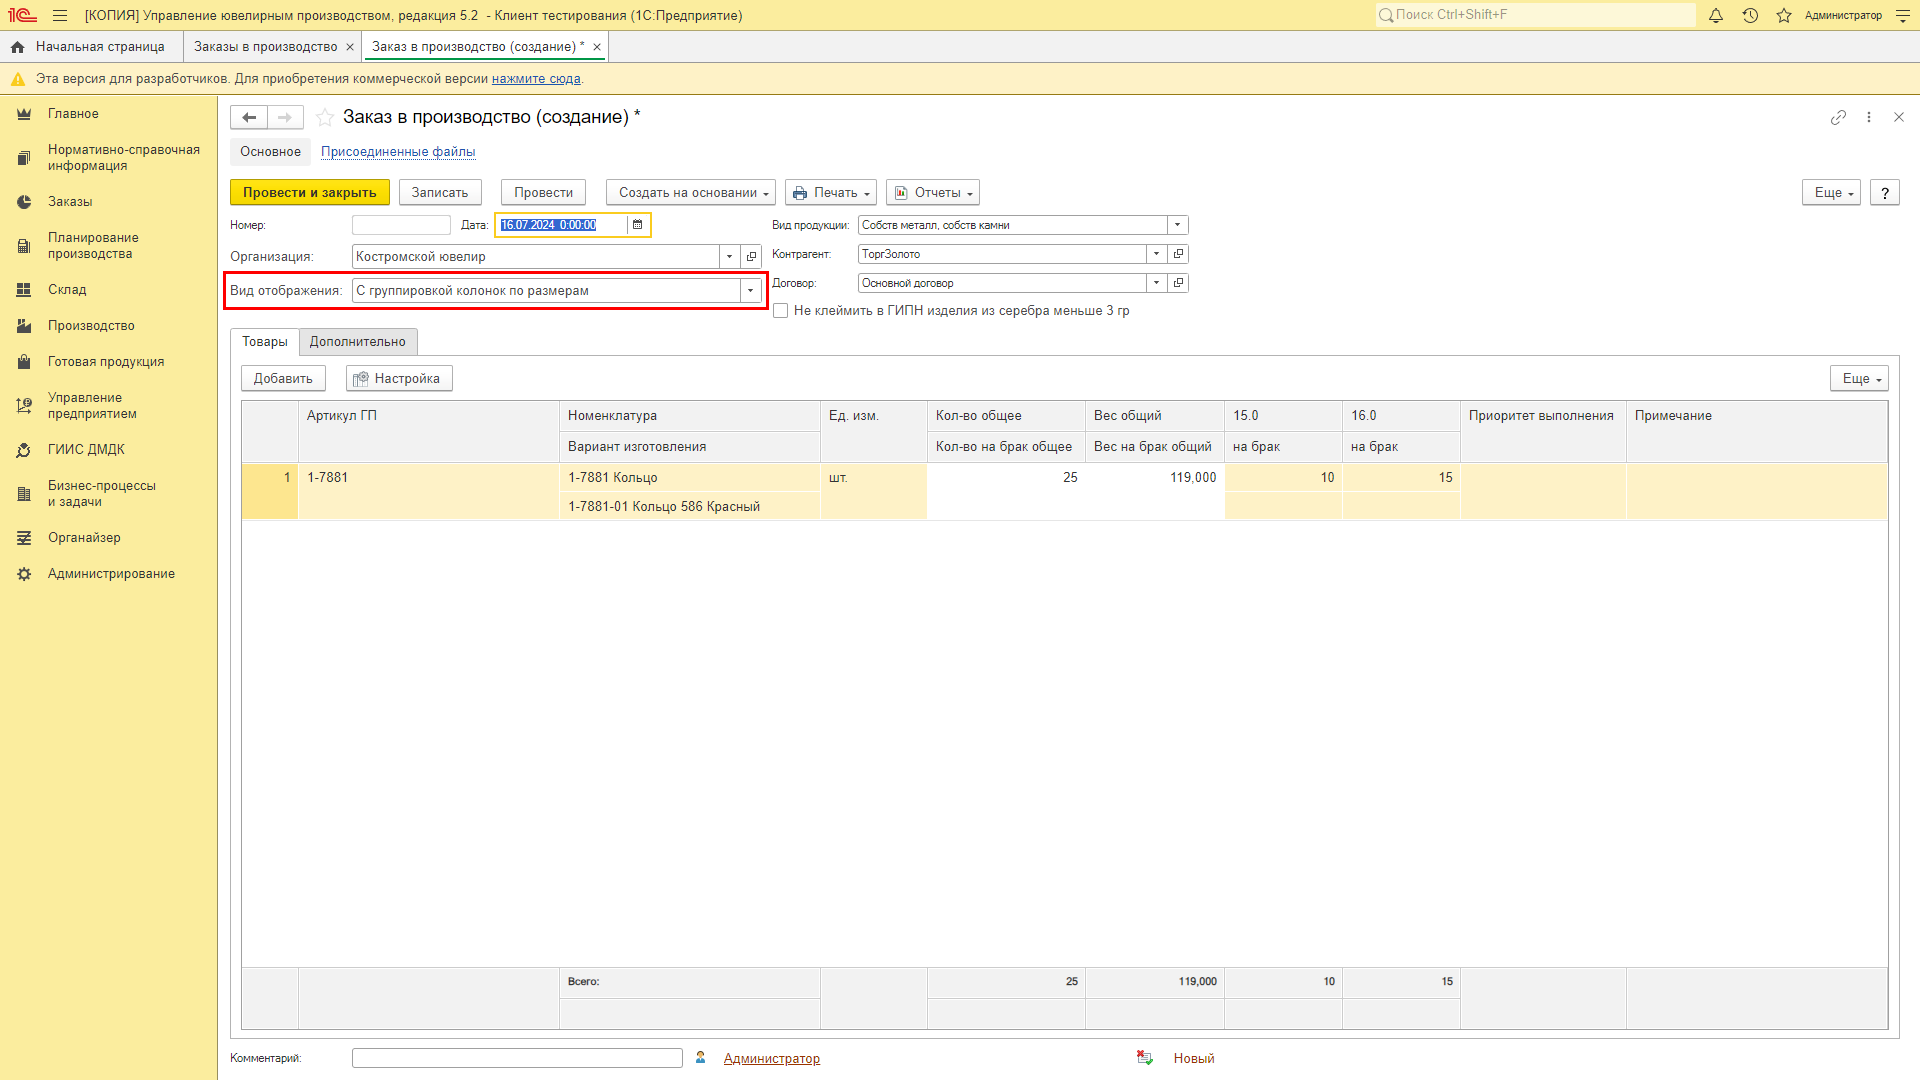Open the date picker calendar icon
The image size is (1920, 1080).
(x=638, y=225)
